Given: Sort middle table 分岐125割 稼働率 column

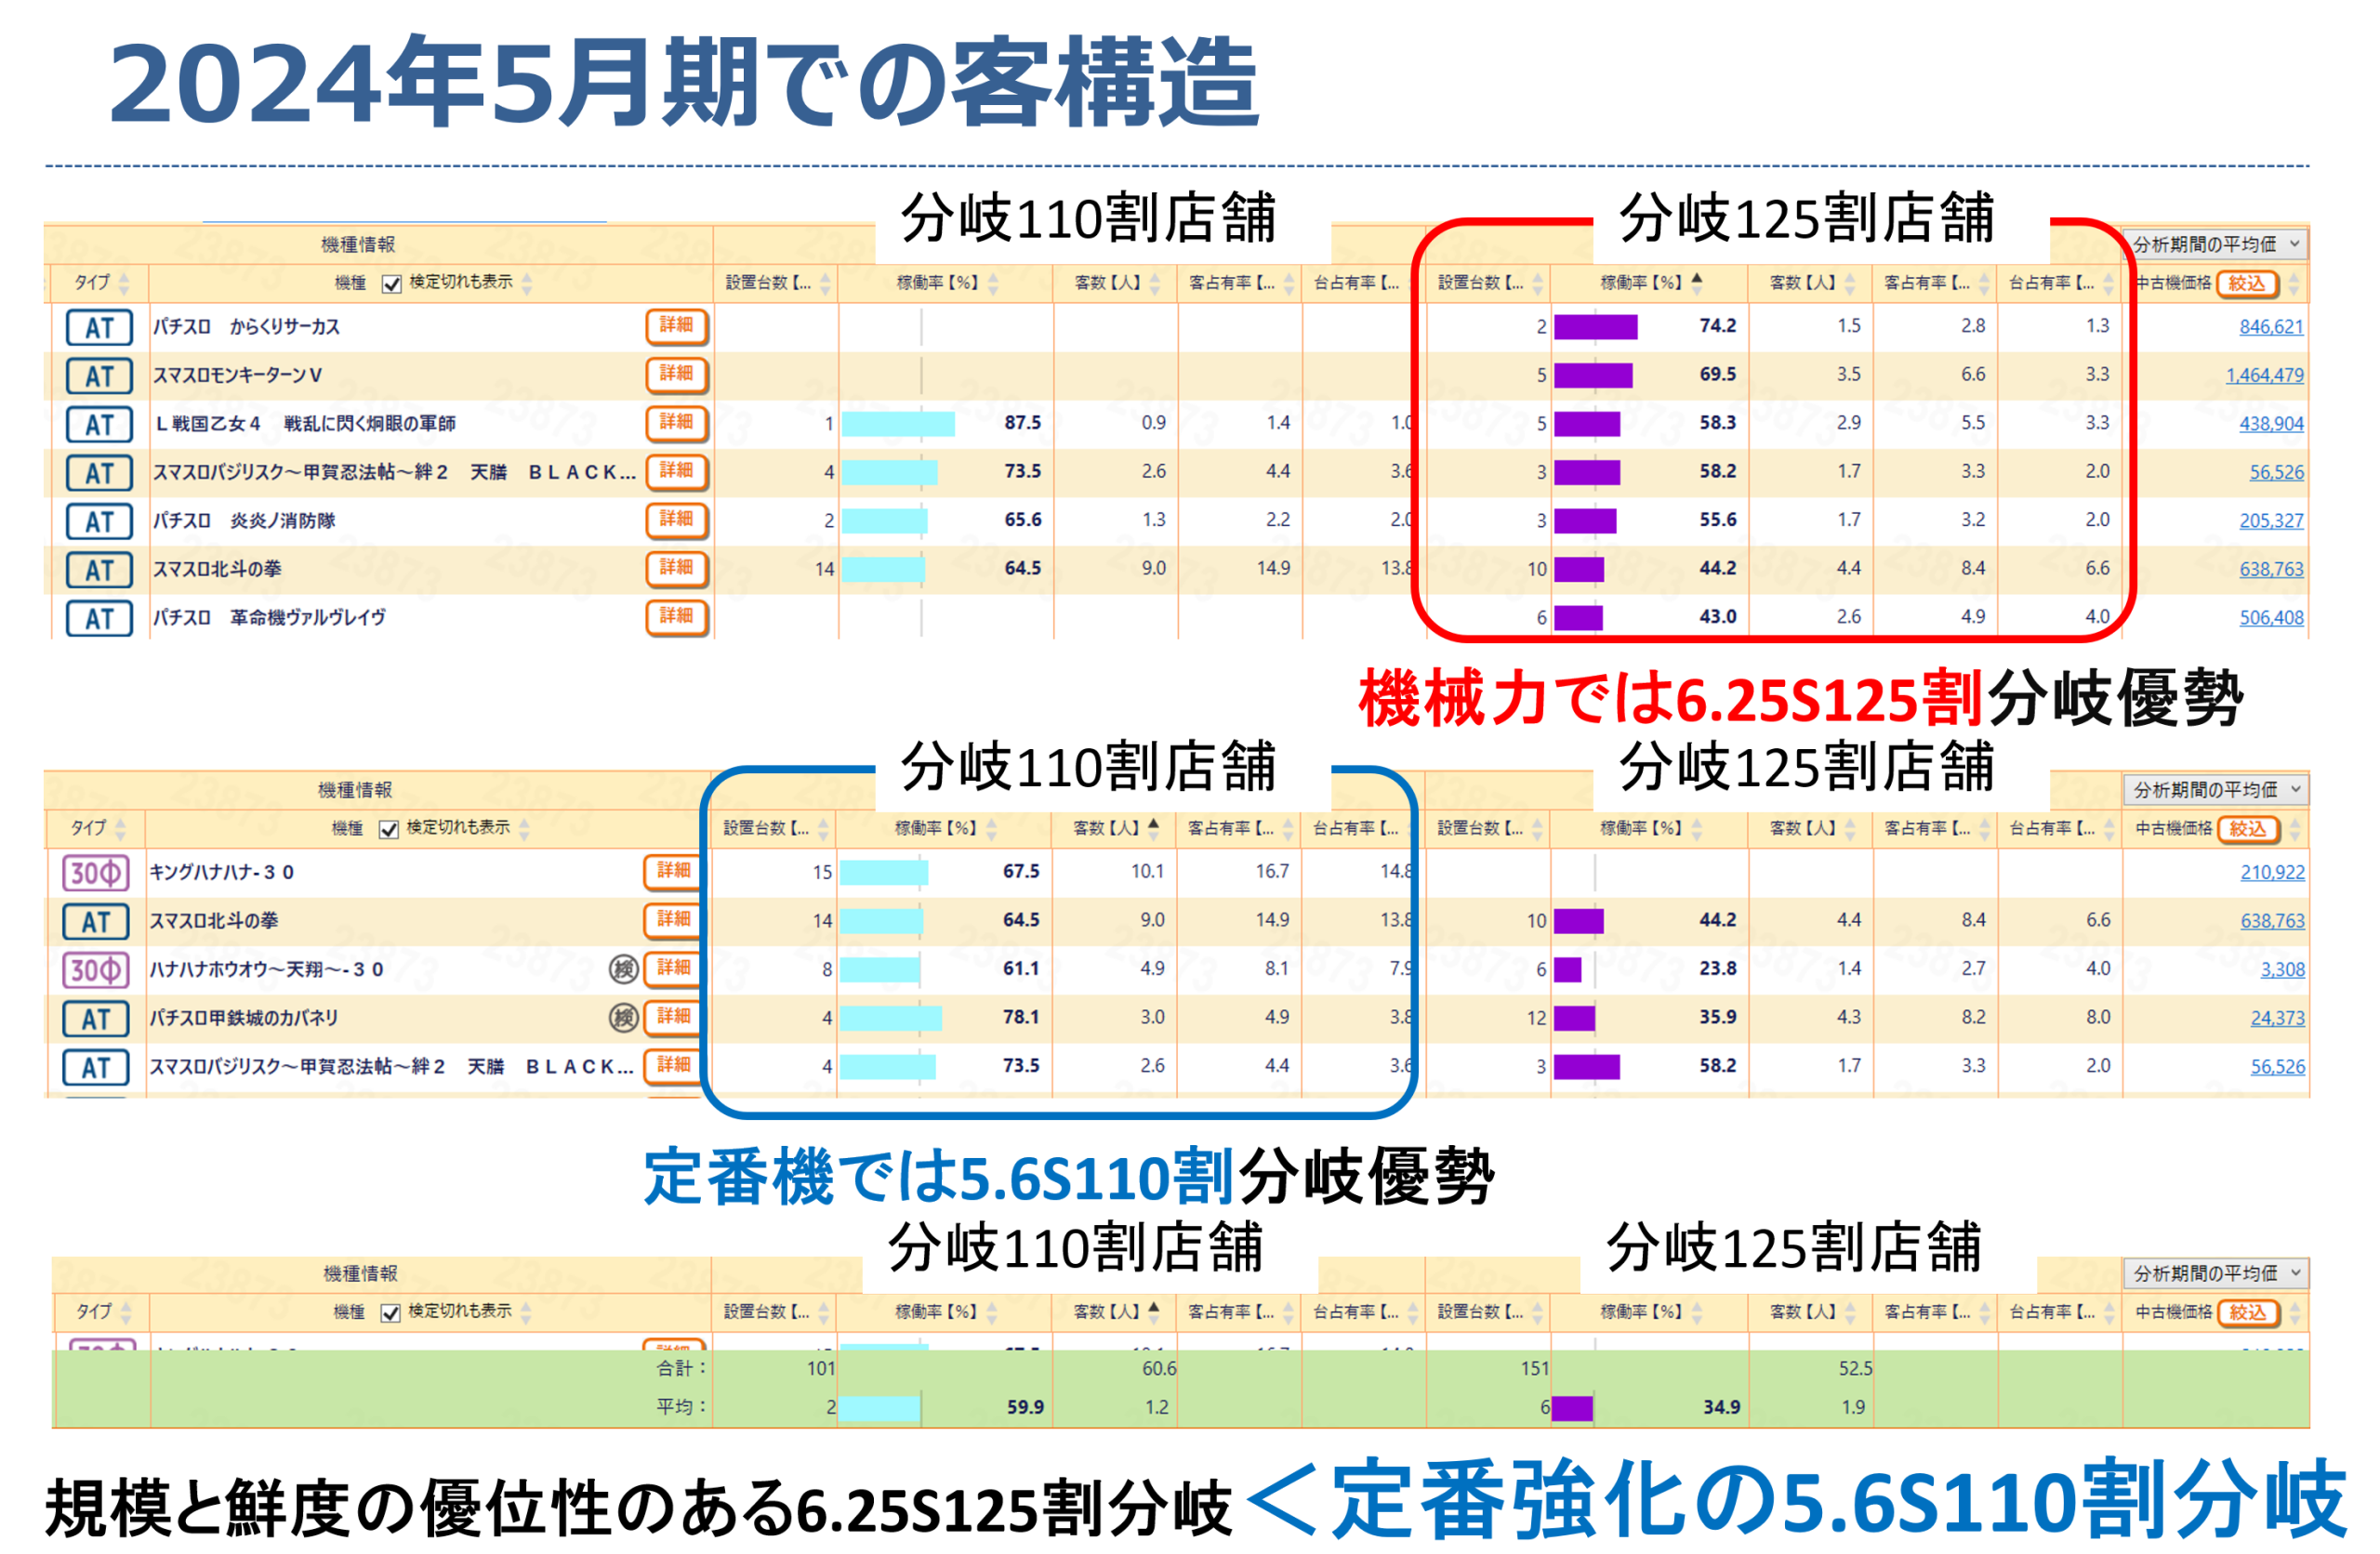Looking at the screenshot, I should pos(1697,829).
